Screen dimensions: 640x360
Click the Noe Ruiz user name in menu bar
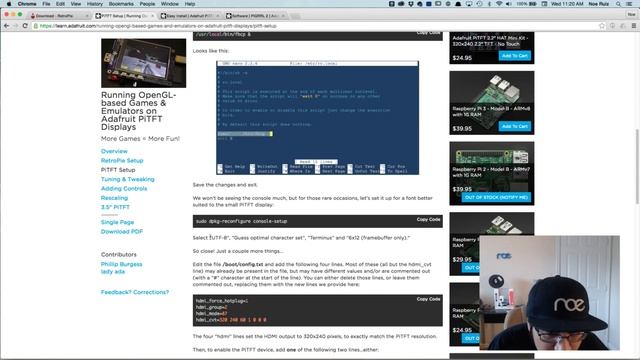[598, 4]
